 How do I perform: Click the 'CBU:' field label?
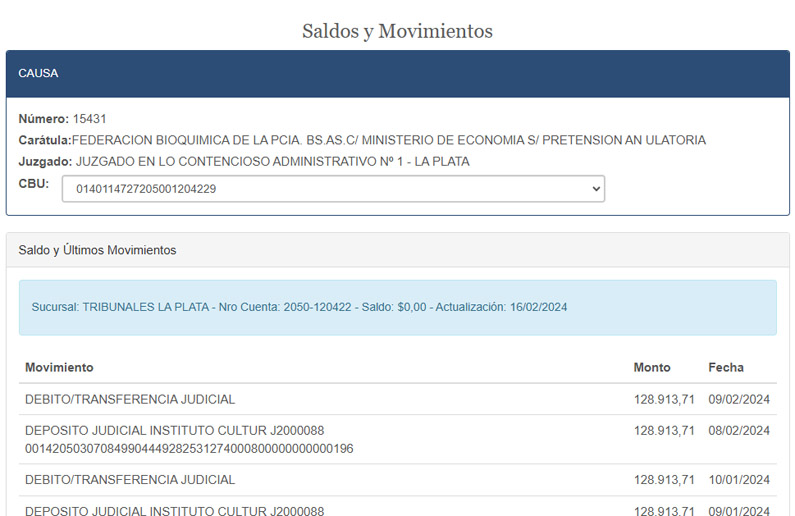pos(34,184)
